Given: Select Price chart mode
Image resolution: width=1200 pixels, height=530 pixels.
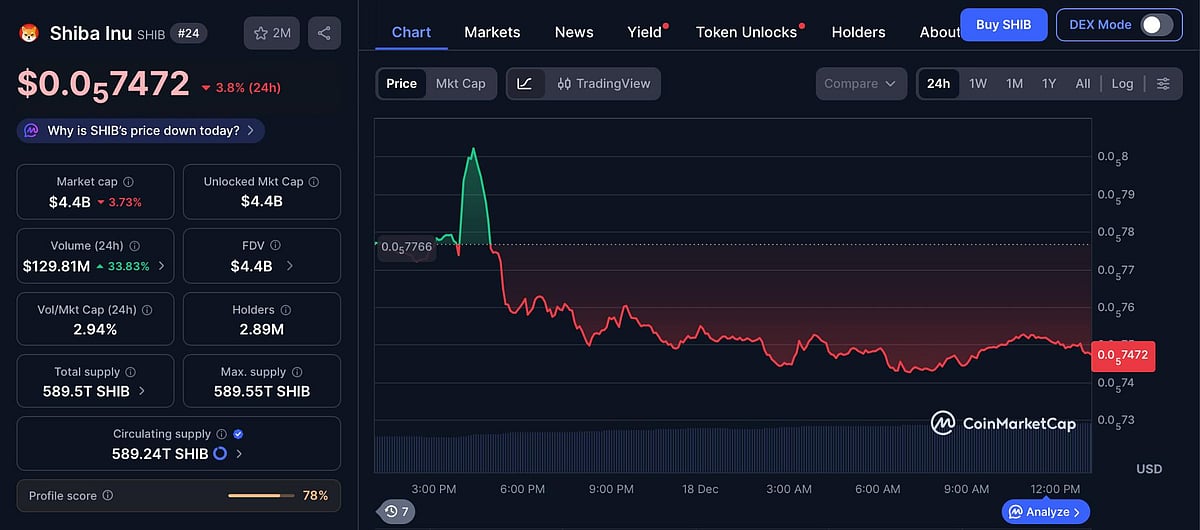Looking at the screenshot, I should pyautogui.click(x=401, y=84).
